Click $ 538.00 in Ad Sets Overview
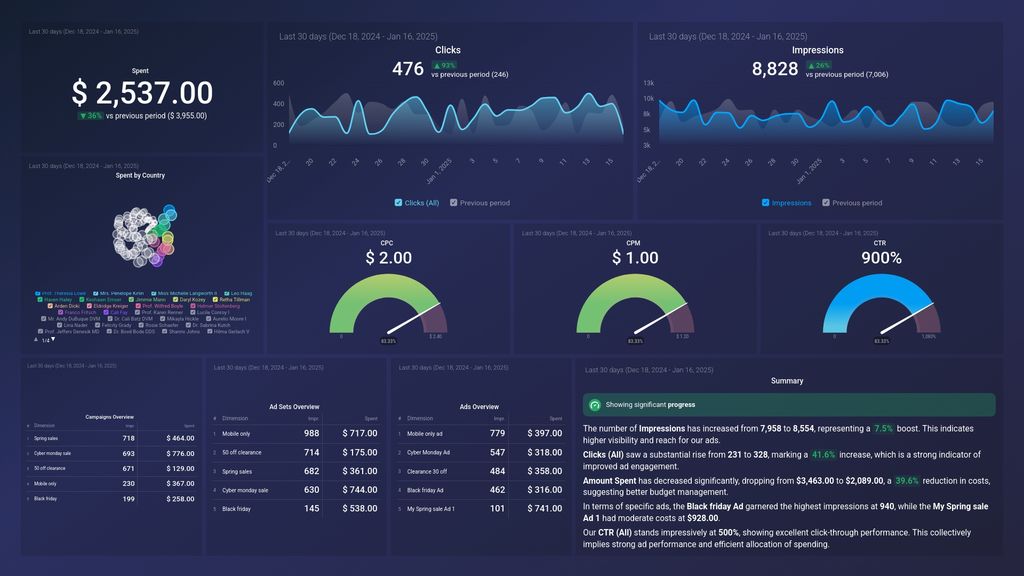Screen dimensions: 1024x576 click(360, 508)
